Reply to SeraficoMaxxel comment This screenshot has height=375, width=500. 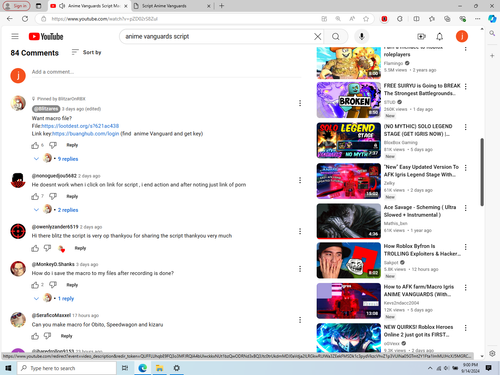coord(66,336)
